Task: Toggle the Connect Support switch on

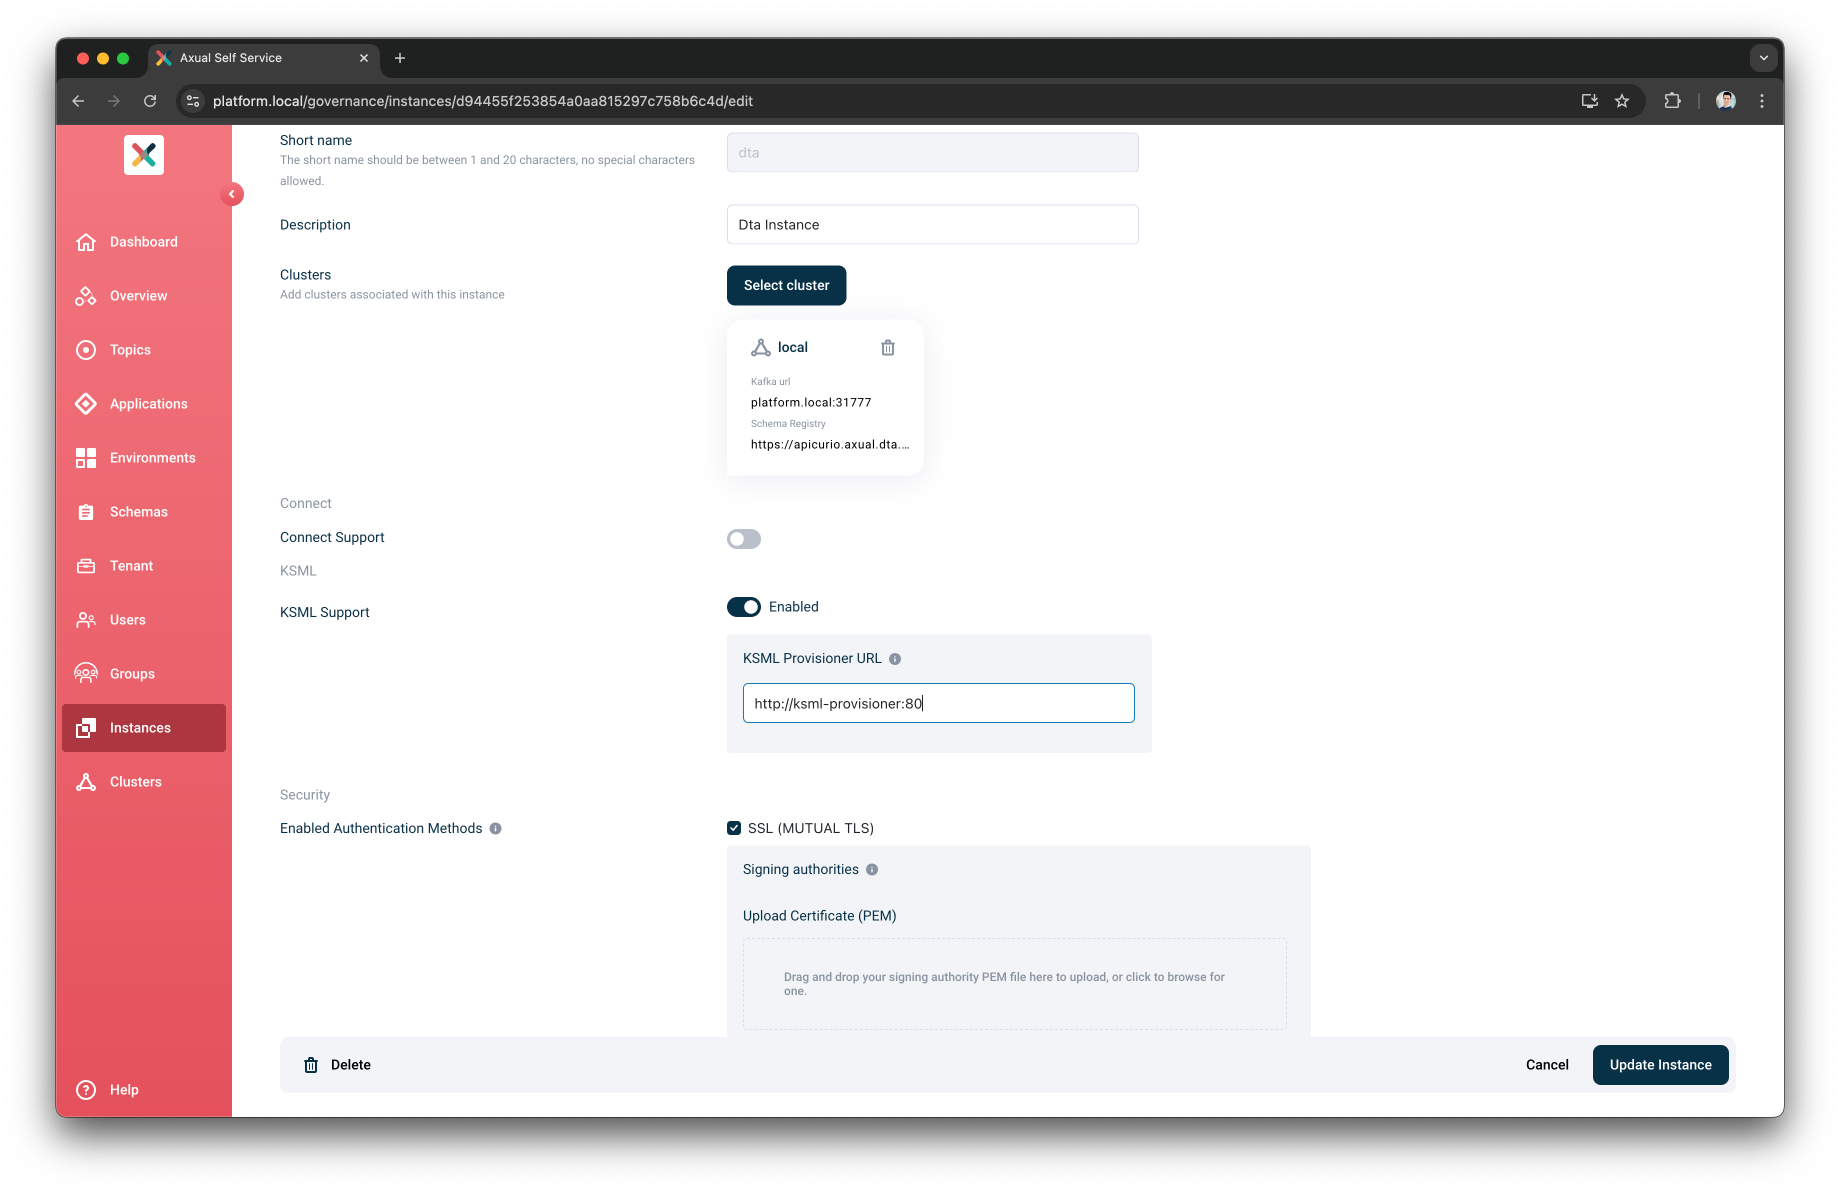Action: (744, 539)
